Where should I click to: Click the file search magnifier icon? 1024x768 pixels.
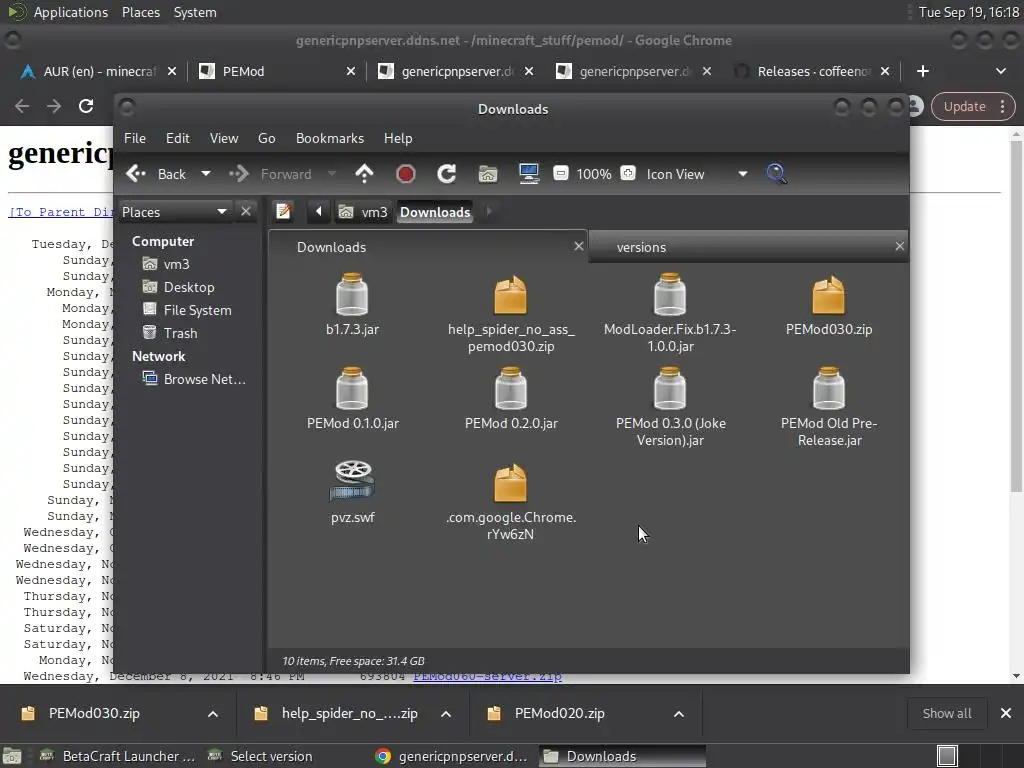tap(776, 174)
